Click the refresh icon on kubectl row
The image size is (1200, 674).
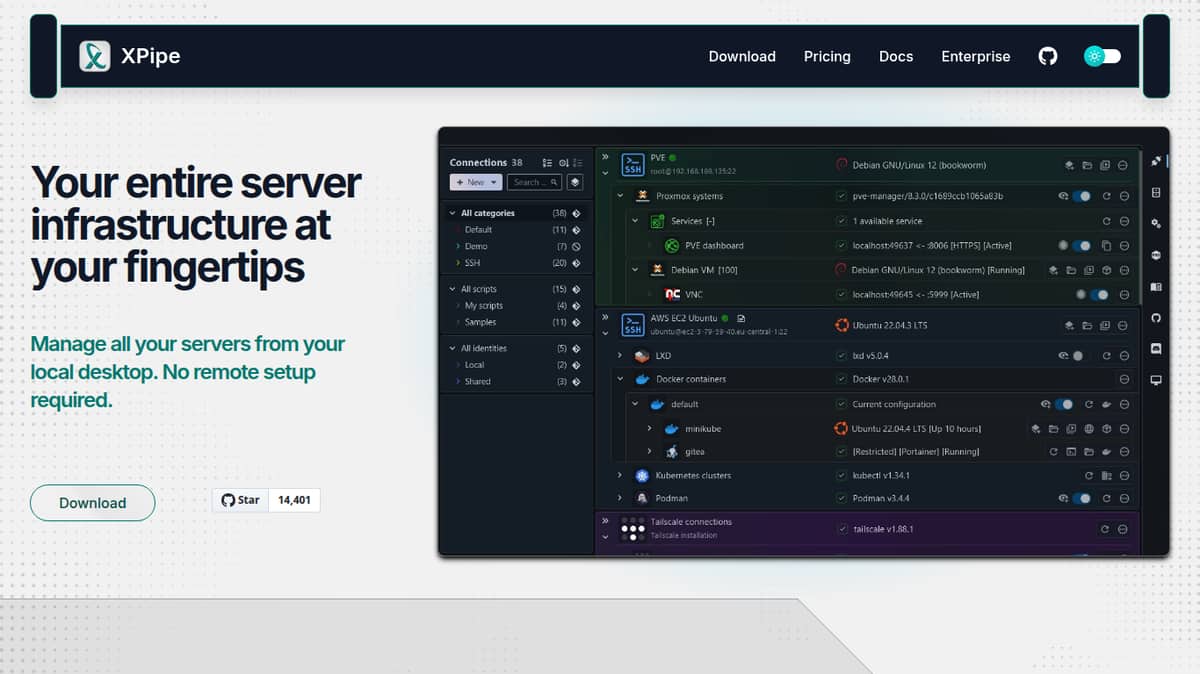pos(1088,475)
